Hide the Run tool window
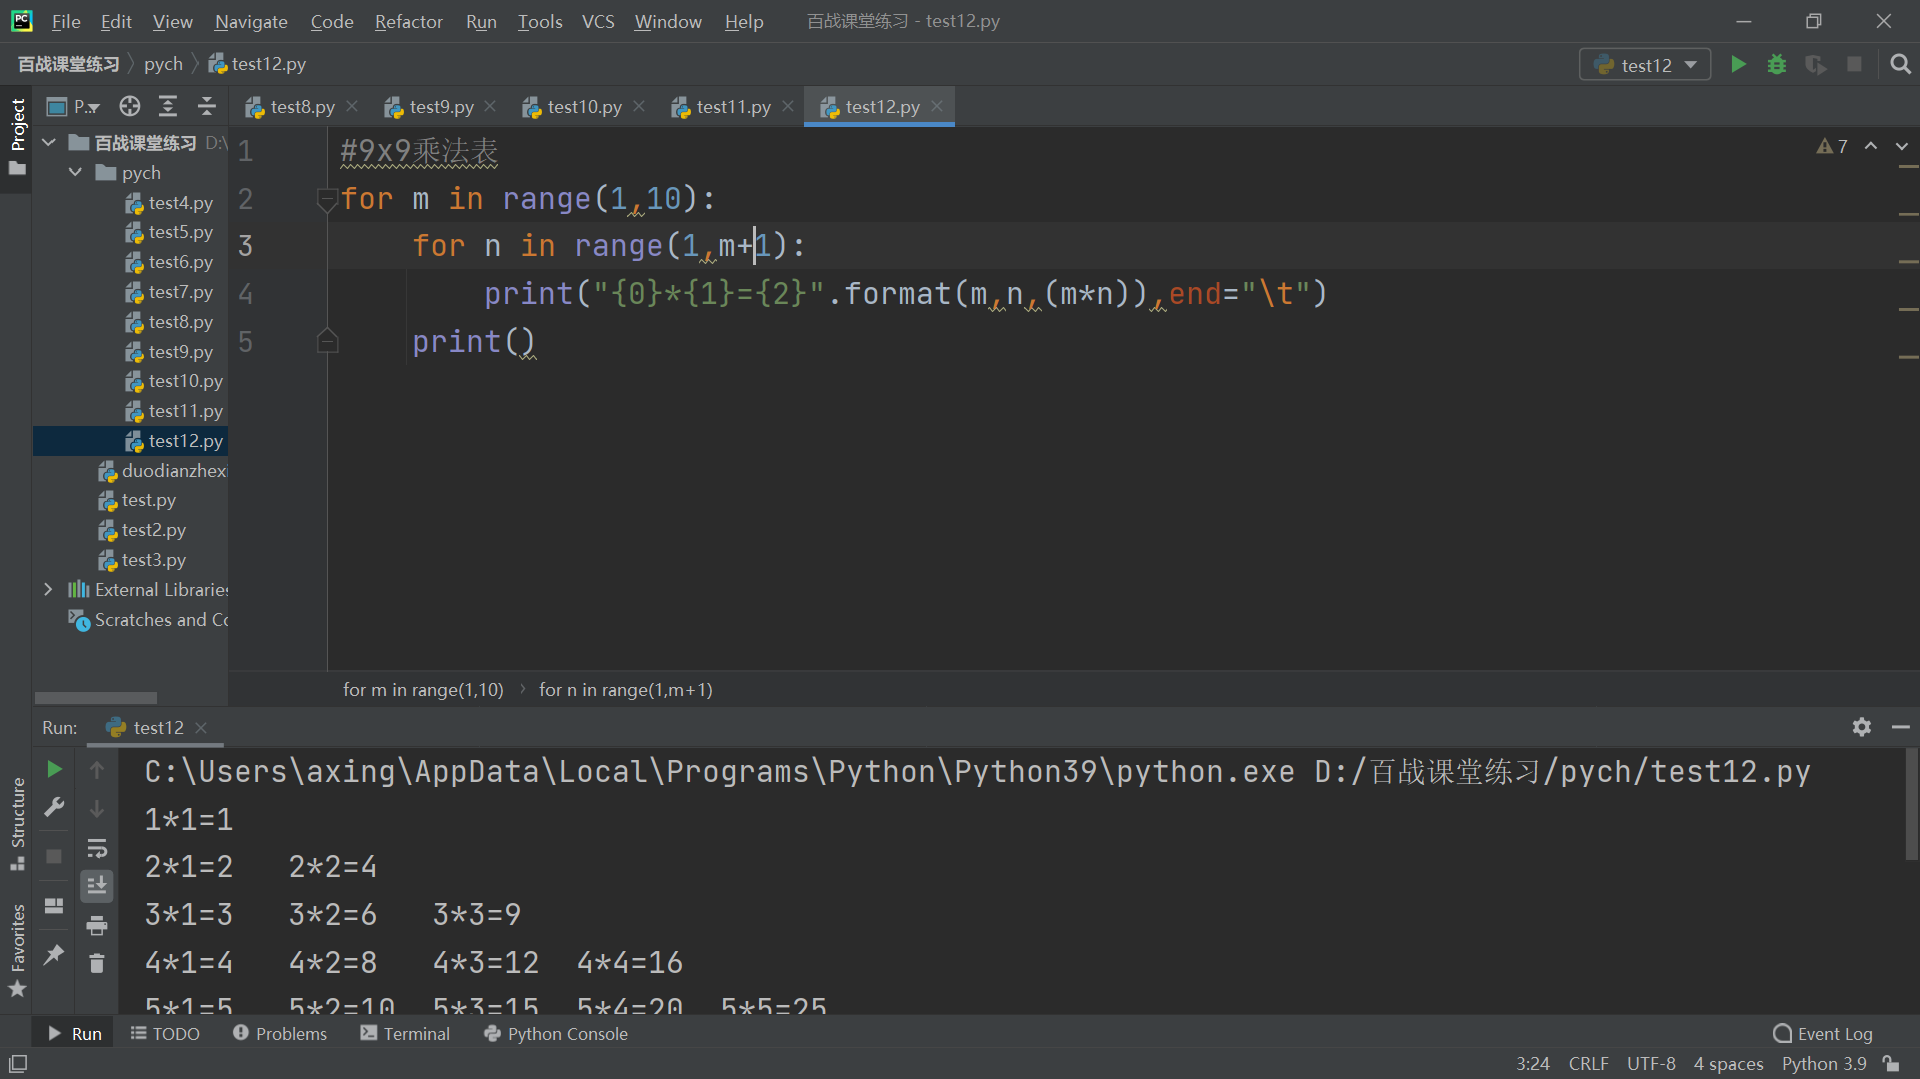This screenshot has height=1079, width=1920. [x=1900, y=728]
